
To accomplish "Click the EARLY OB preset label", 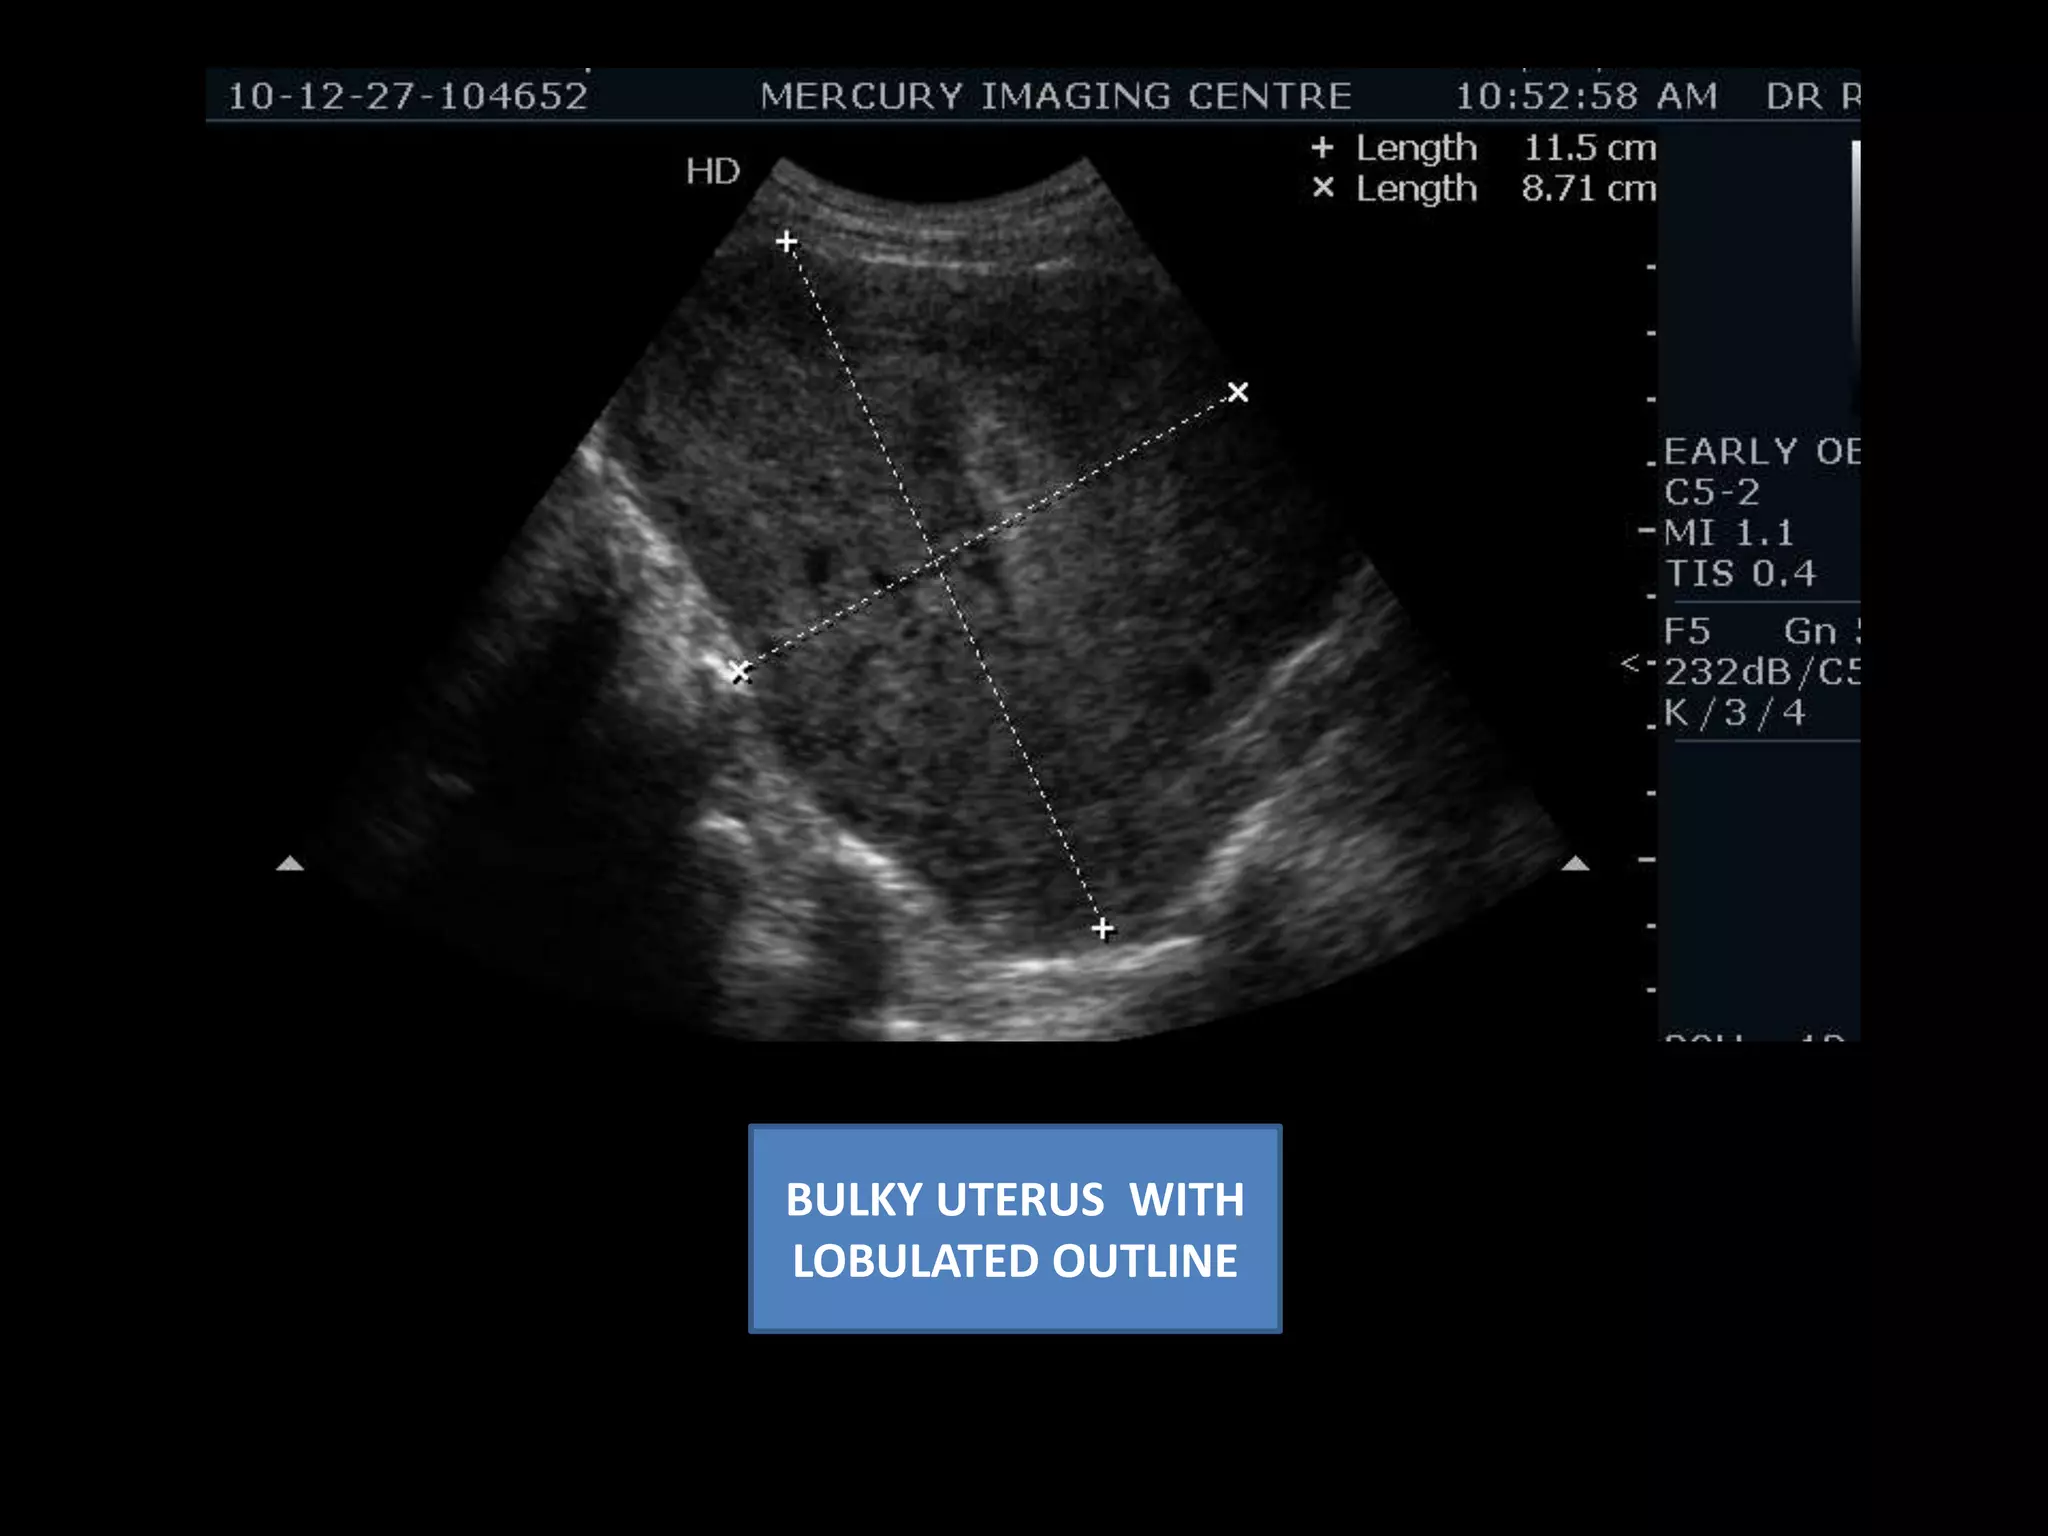I will click(1761, 451).
